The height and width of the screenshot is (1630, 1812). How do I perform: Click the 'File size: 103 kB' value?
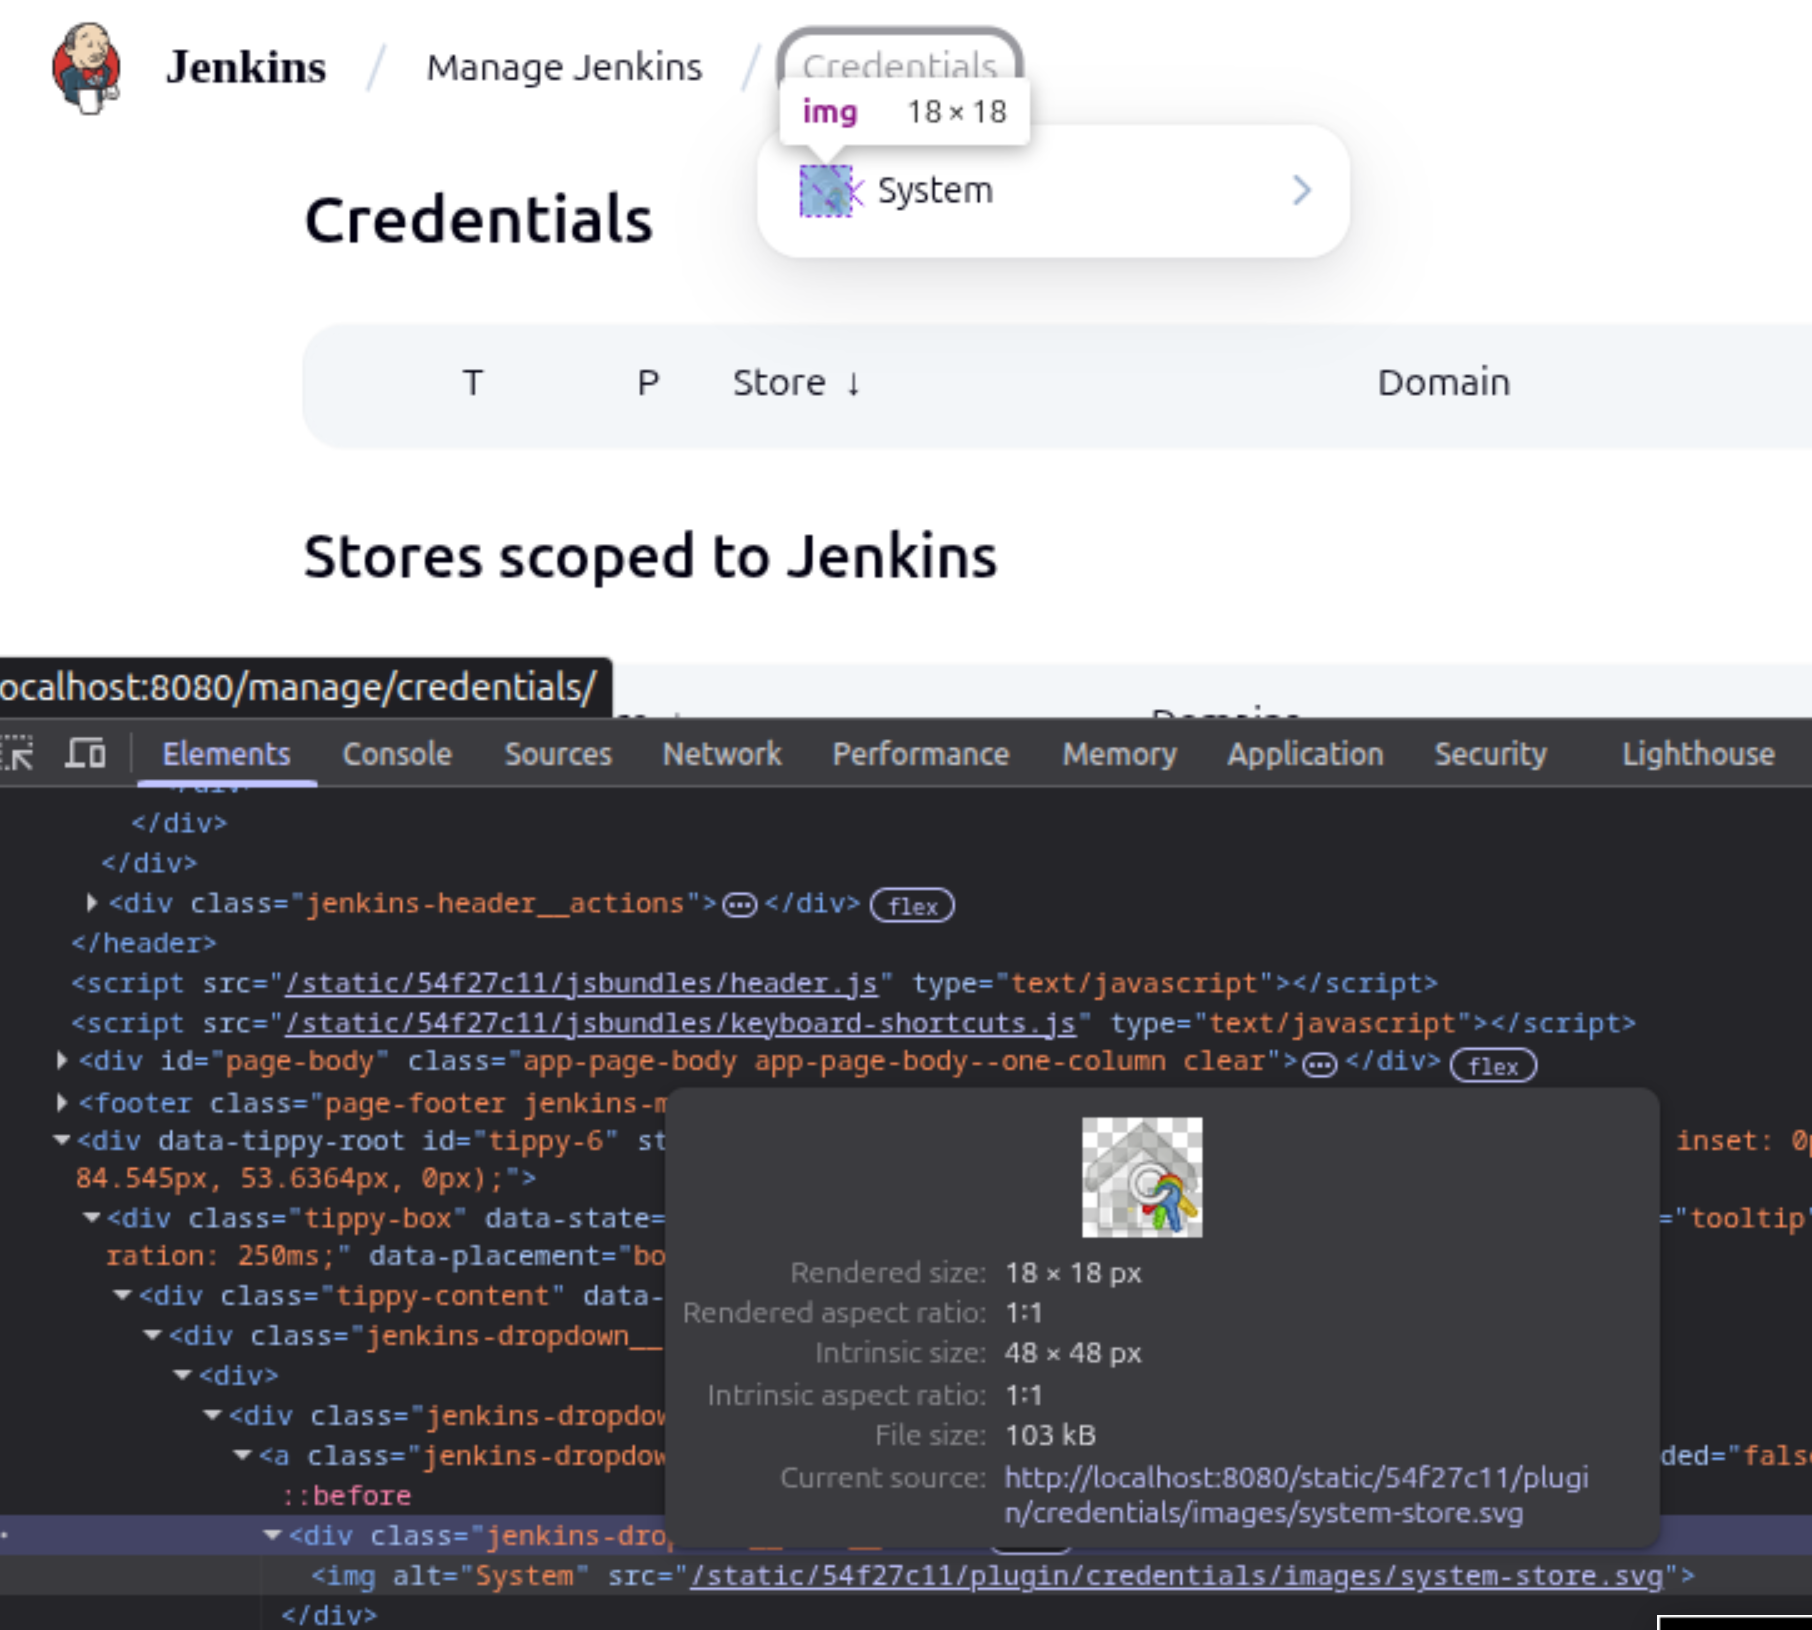click(x=1051, y=1435)
